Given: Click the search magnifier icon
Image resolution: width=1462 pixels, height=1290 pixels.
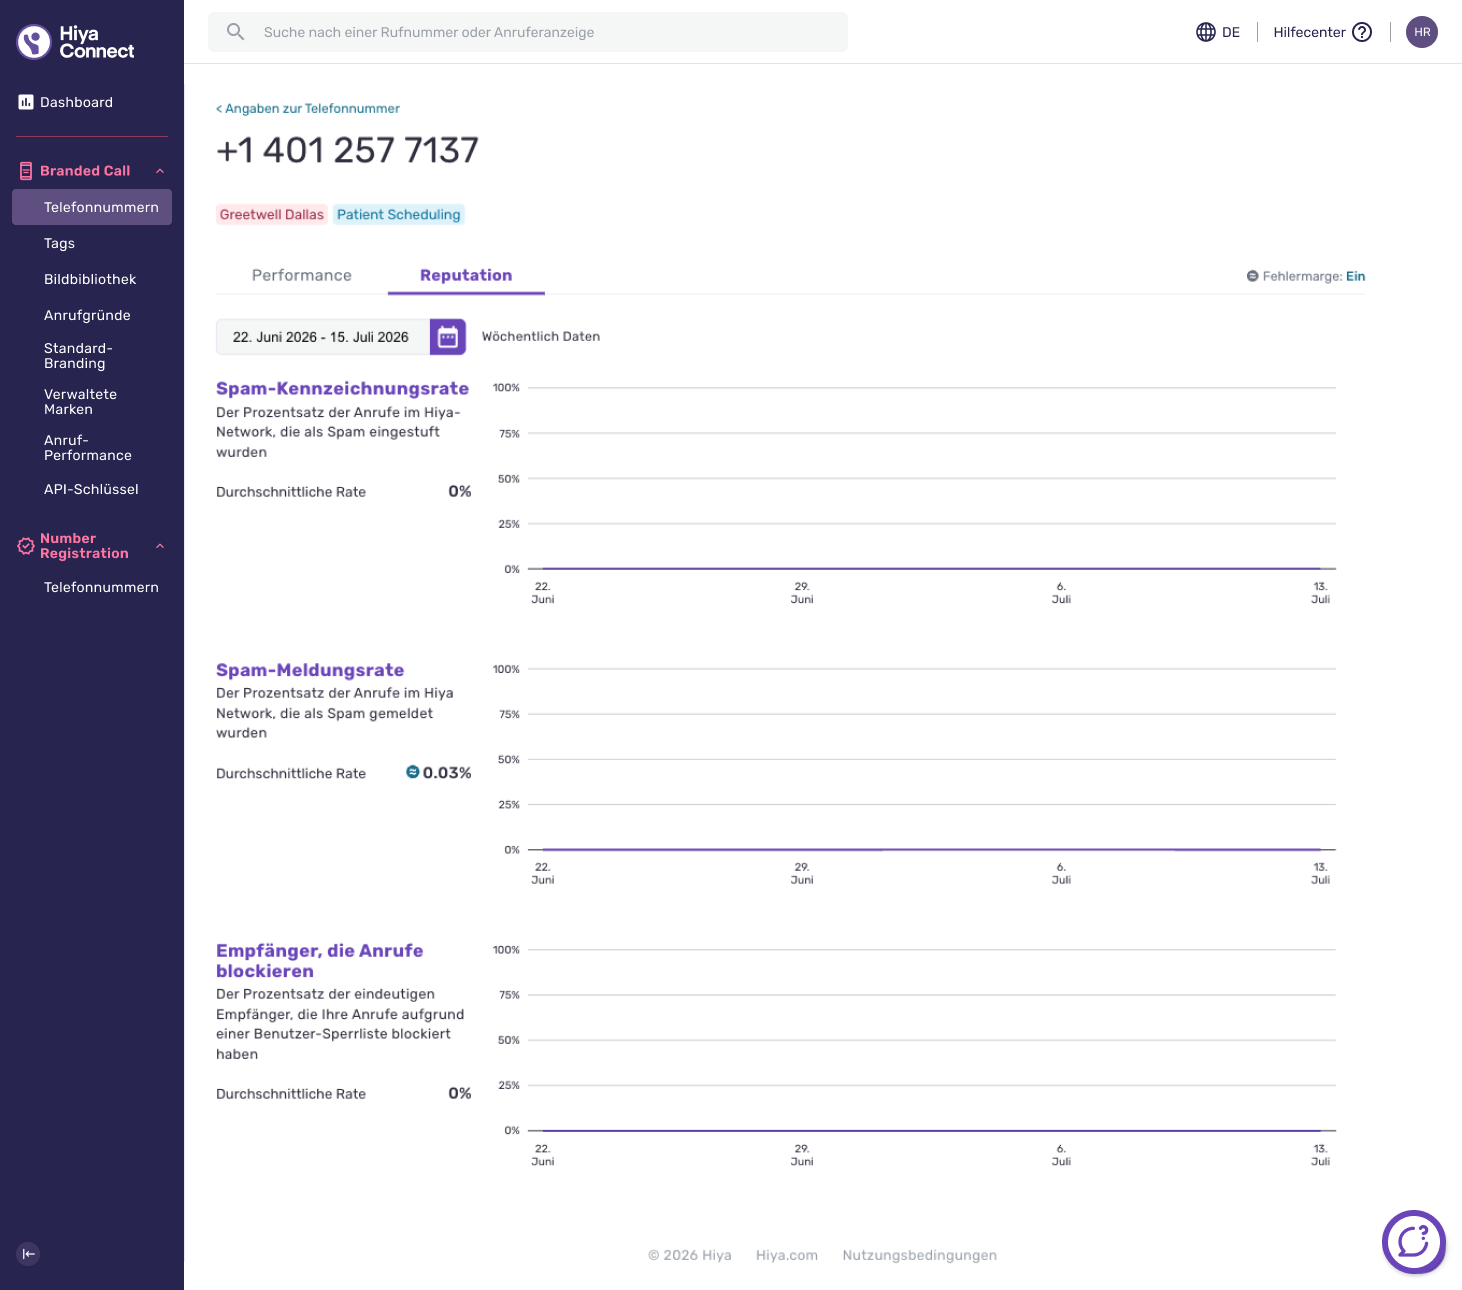Looking at the screenshot, I should [x=235, y=32].
